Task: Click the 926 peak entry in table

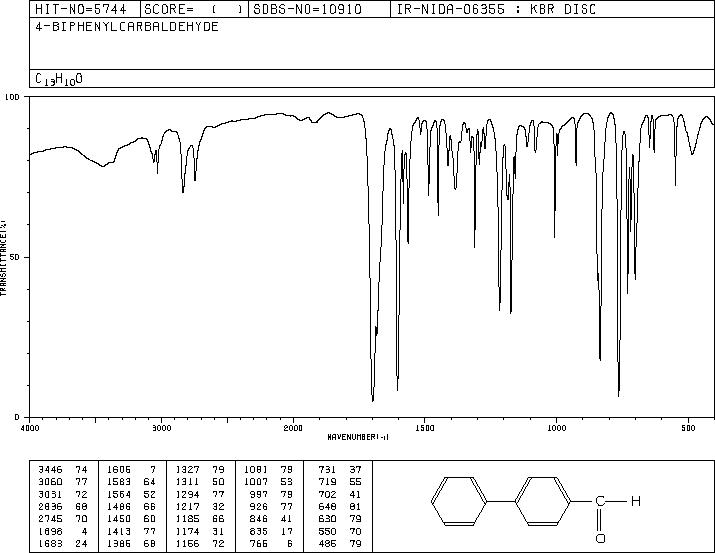Action: pos(272,506)
